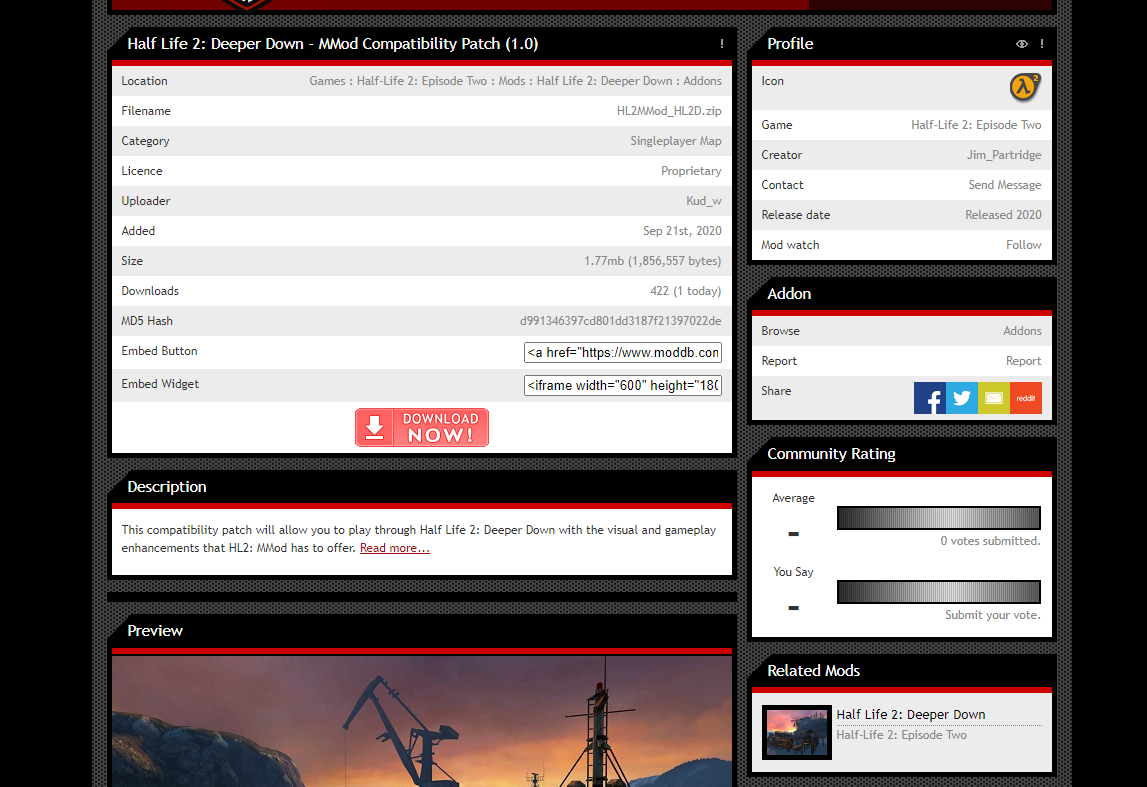Select the Embed Widget iframe code field
Screen dimensions: 1147x787
coord(623,385)
